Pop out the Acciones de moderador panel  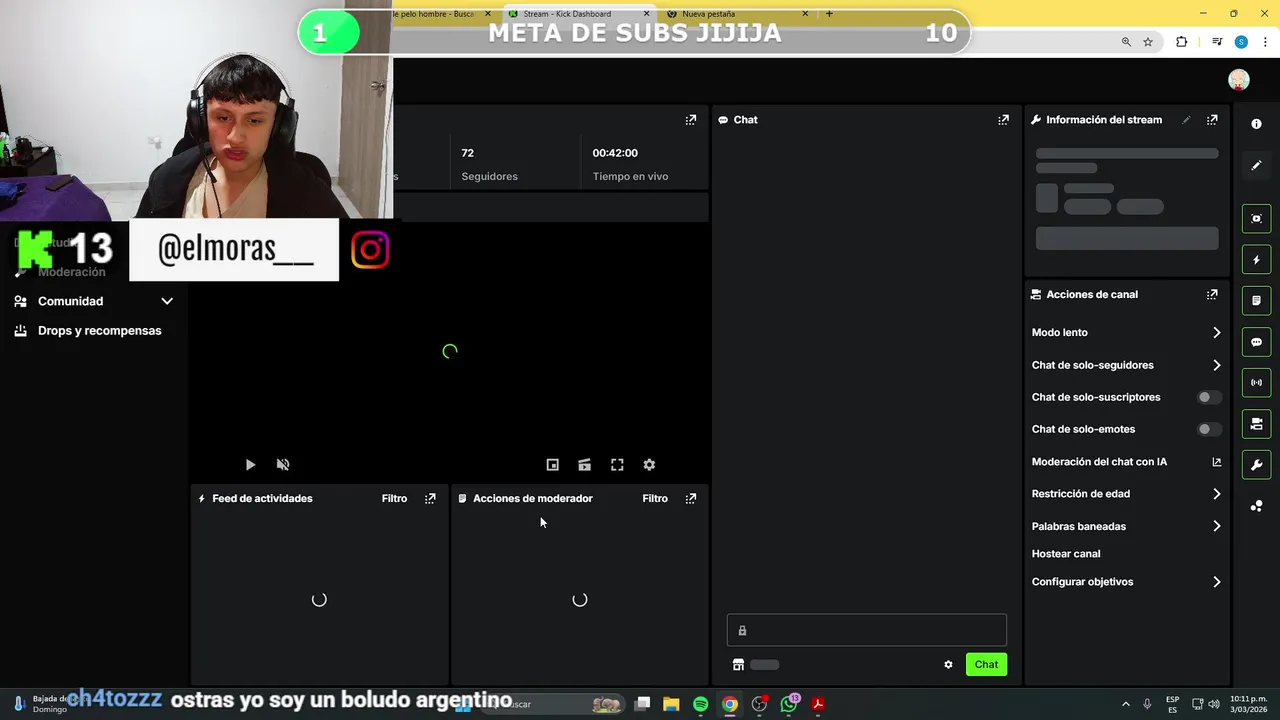coord(690,498)
